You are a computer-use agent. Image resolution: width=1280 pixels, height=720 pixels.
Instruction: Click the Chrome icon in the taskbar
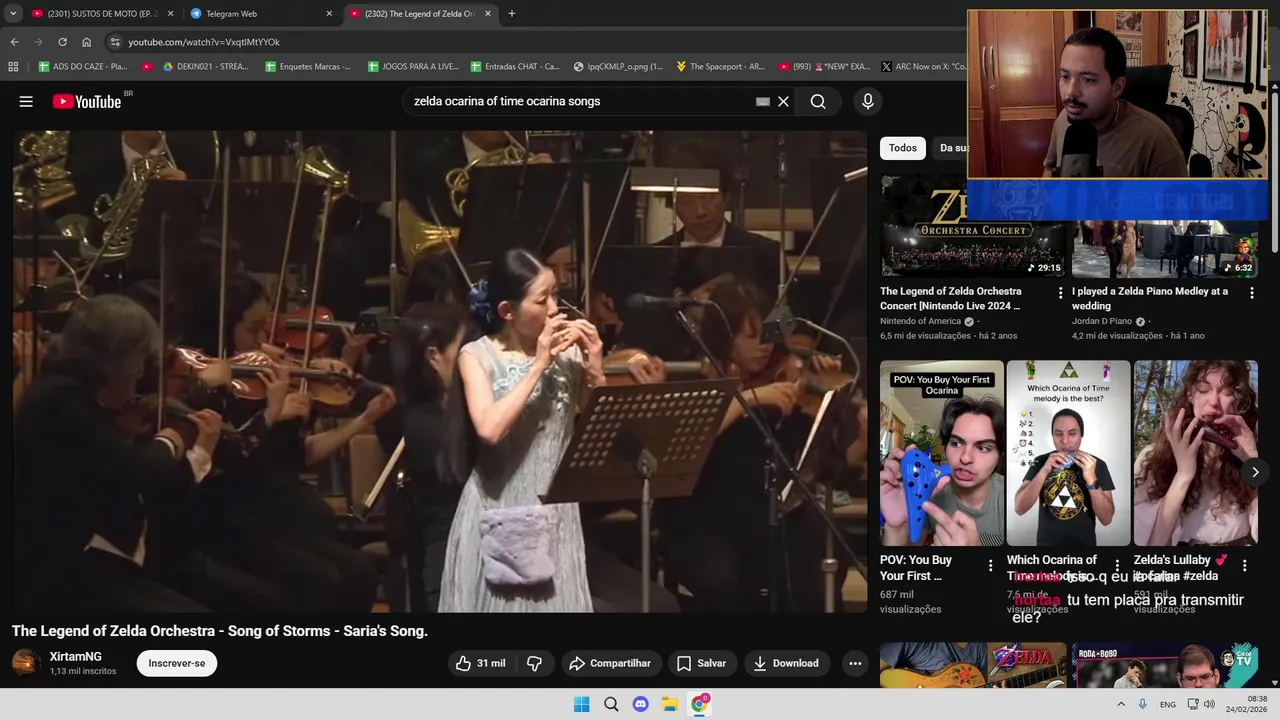[699, 704]
